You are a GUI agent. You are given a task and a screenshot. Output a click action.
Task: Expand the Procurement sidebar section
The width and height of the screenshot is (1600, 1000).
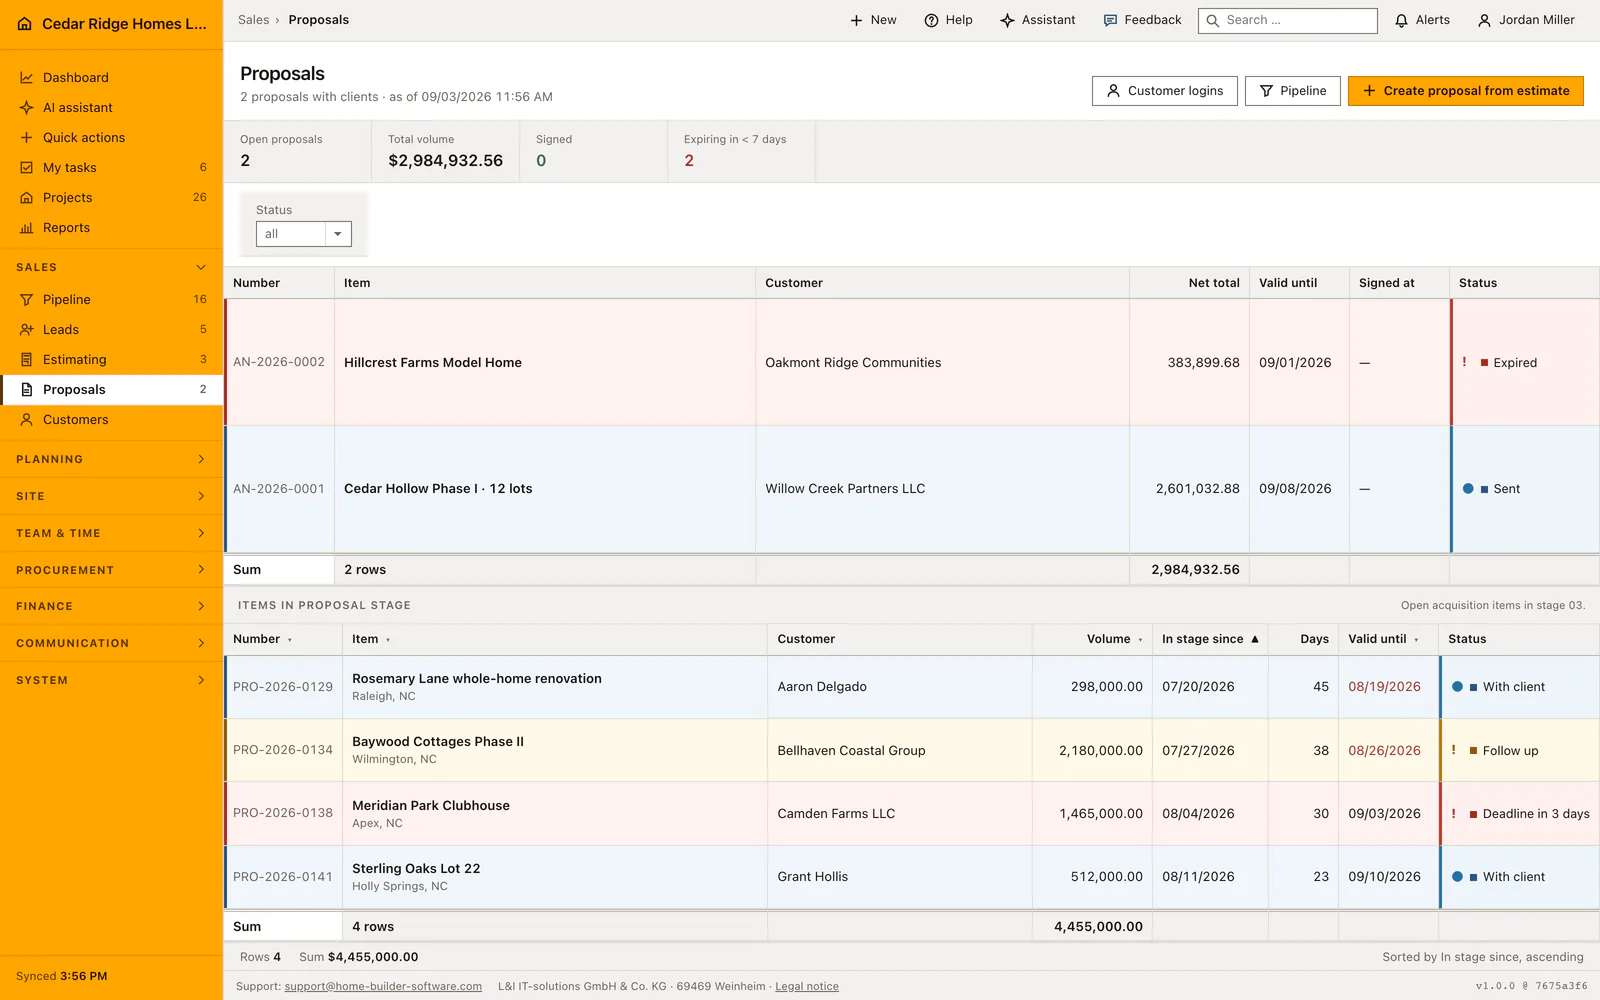111,570
